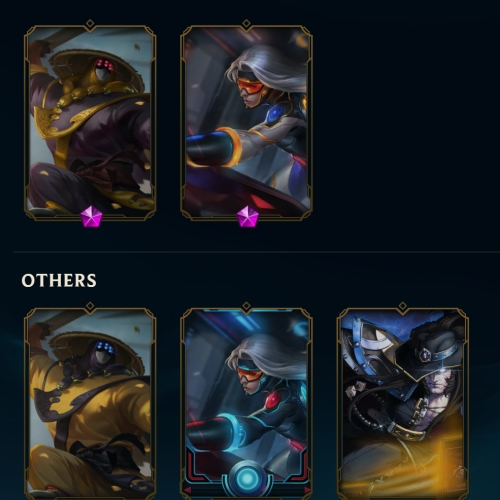
Task: Open the blue neon silver-haired goggles skin card
Action: click(246, 404)
